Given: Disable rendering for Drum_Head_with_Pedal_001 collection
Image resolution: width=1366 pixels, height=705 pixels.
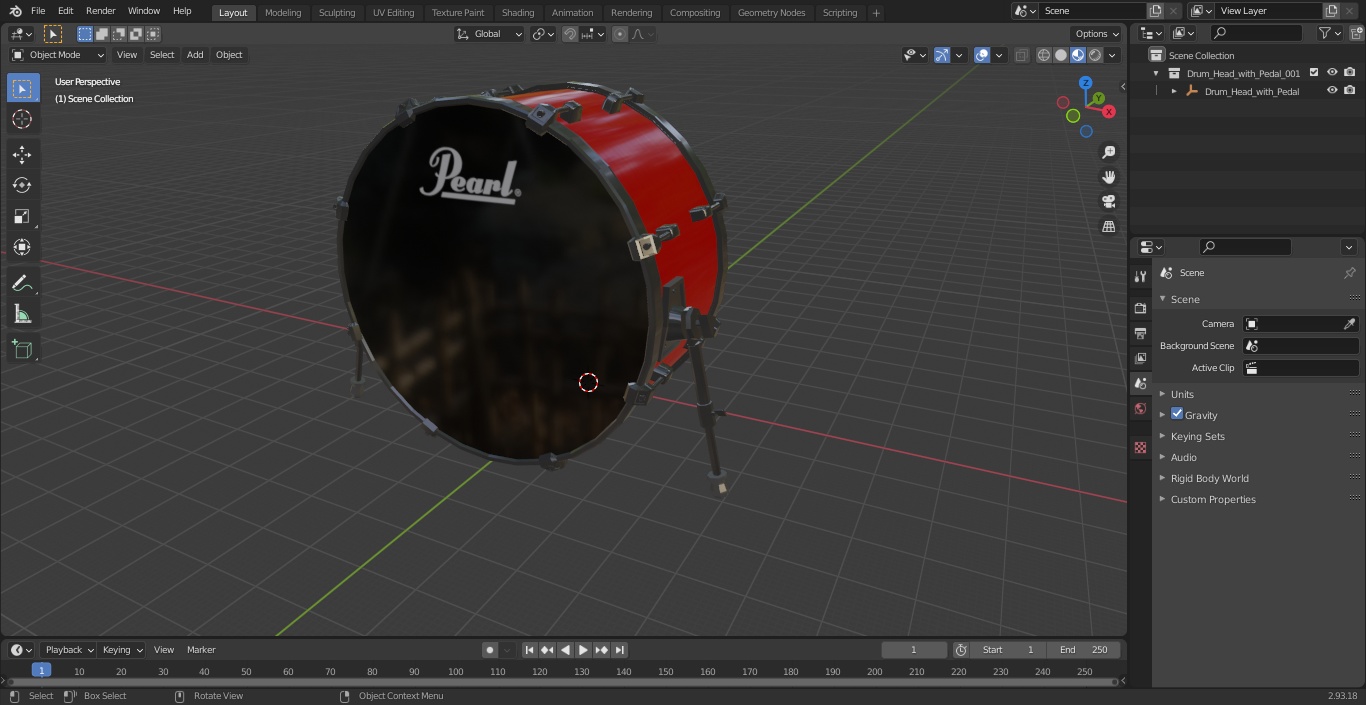Looking at the screenshot, I should tap(1350, 73).
